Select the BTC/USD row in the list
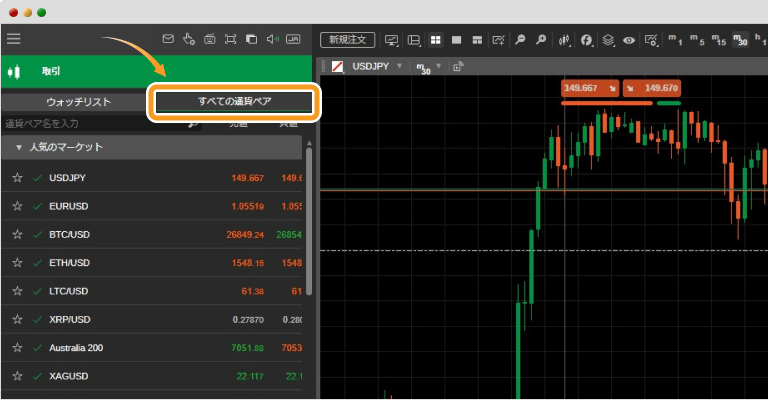The image size is (768, 400). click(152, 235)
